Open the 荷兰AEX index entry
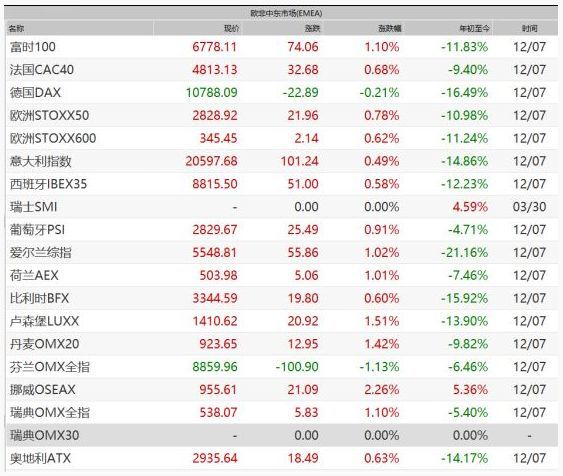The width and height of the screenshot is (563, 476). click(x=282, y=275)
